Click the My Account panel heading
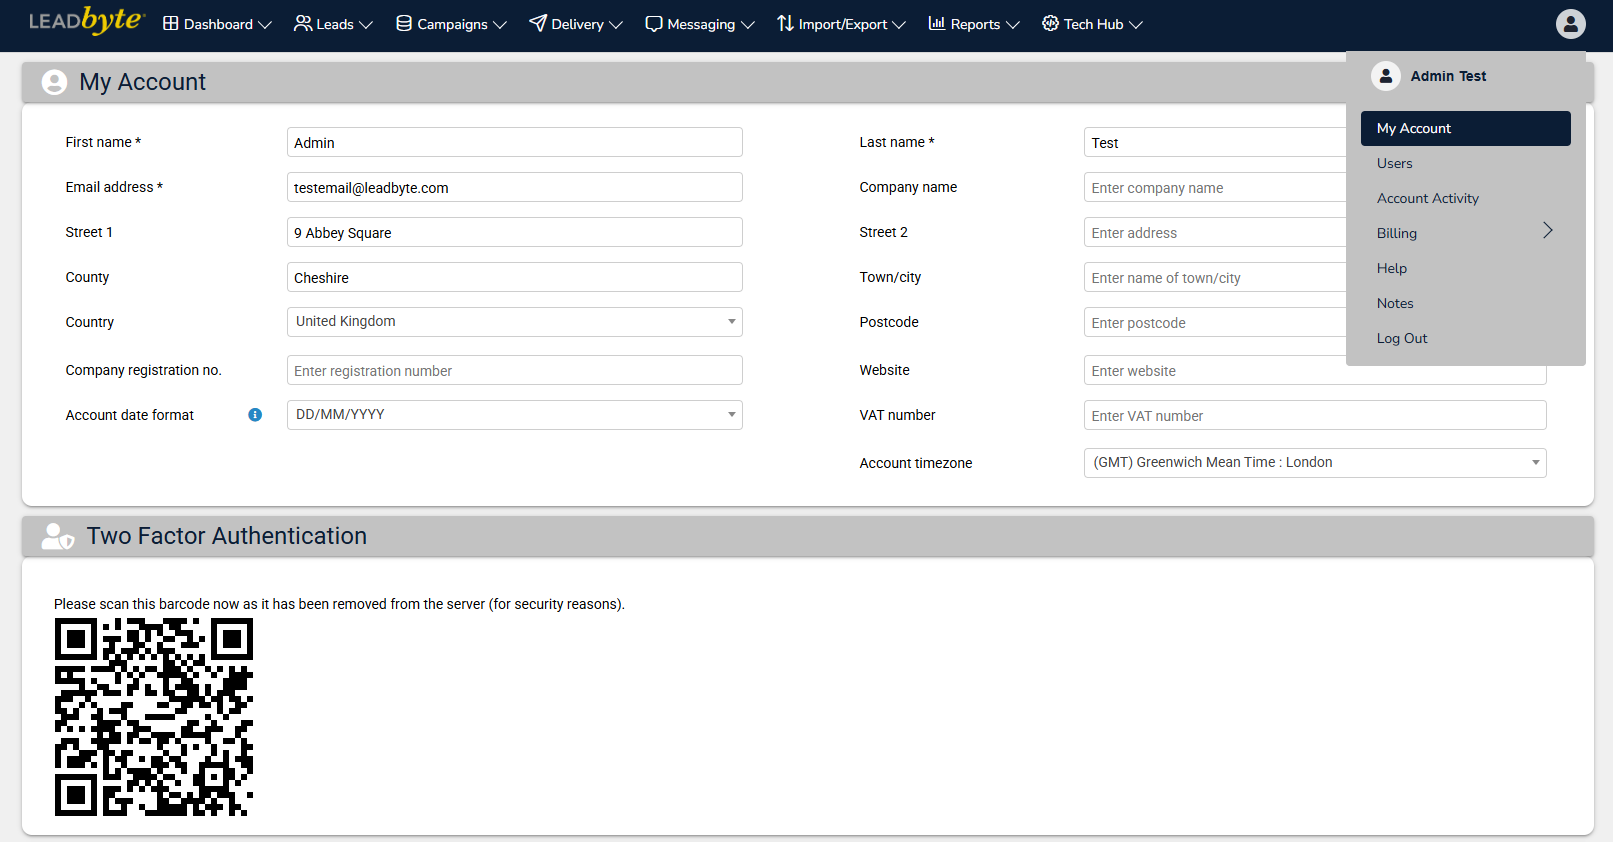Screen dimensions: 1613x842 pos(142,82)
